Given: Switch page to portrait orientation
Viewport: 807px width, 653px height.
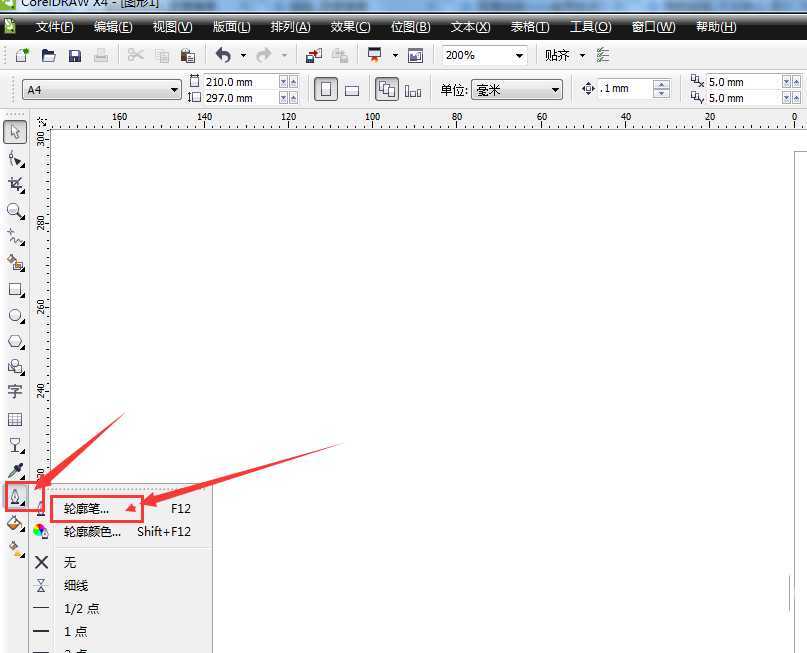Looking at the screenshot, I should (x=326, y=90).
